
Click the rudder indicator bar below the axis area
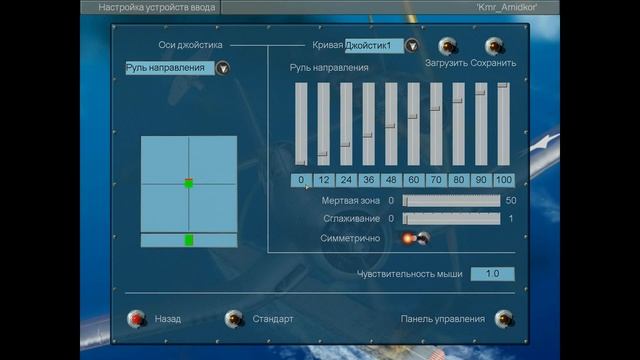pyautogui.click(x=189, y=240)
